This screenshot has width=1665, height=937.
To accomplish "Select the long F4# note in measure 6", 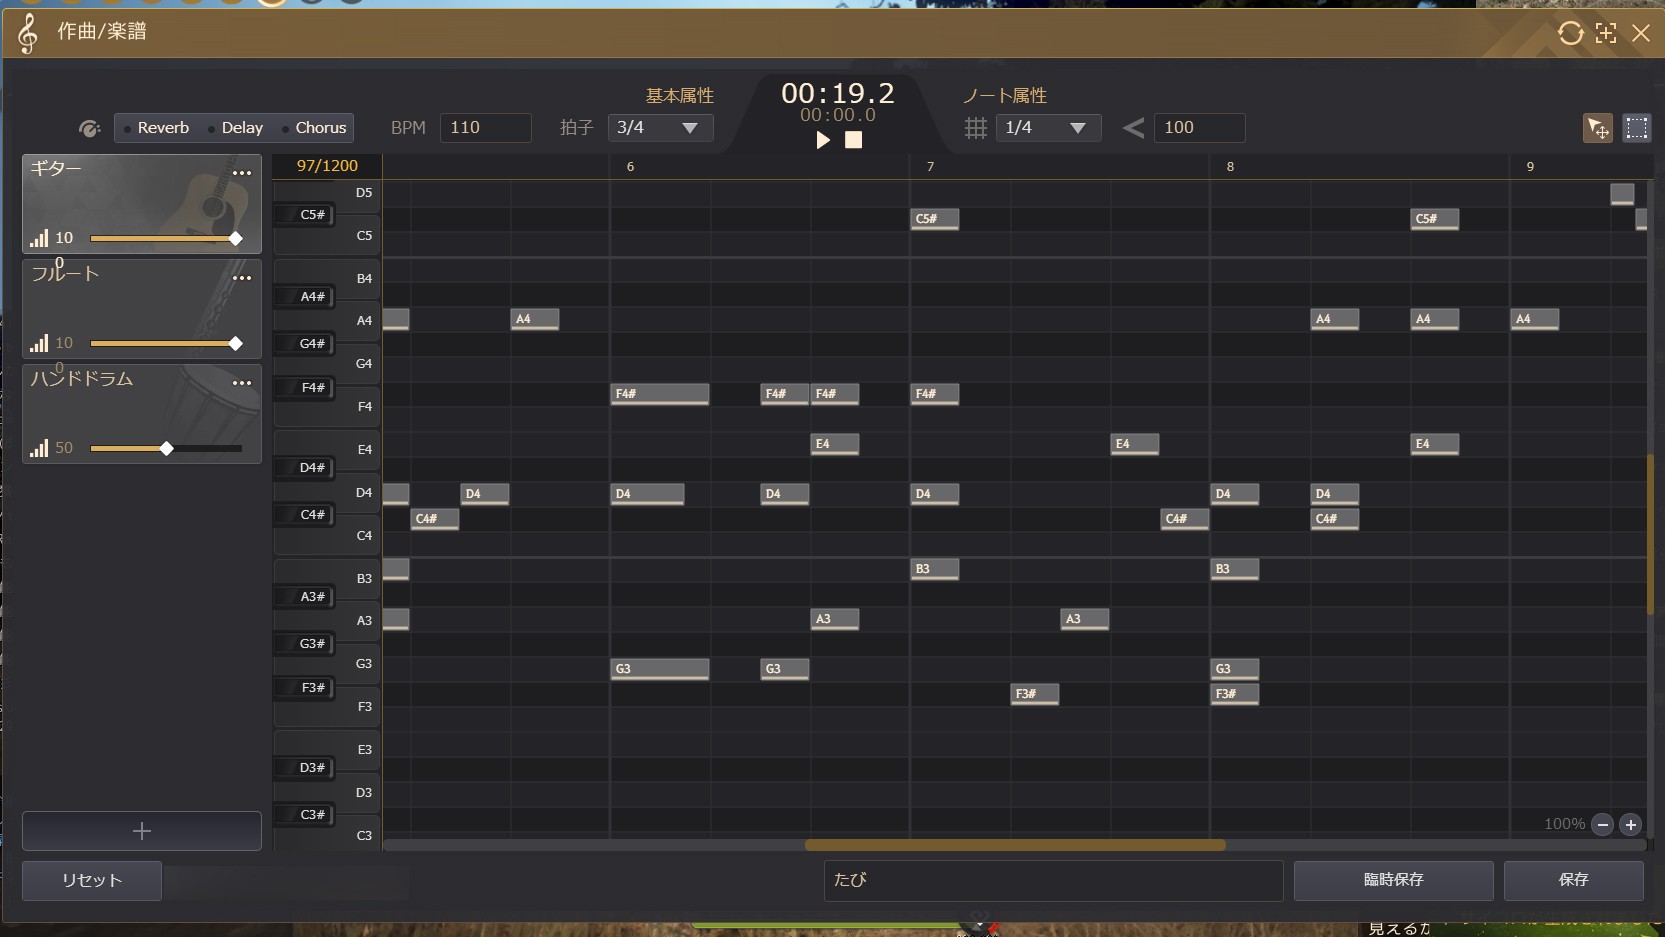I will click(660, 394).
